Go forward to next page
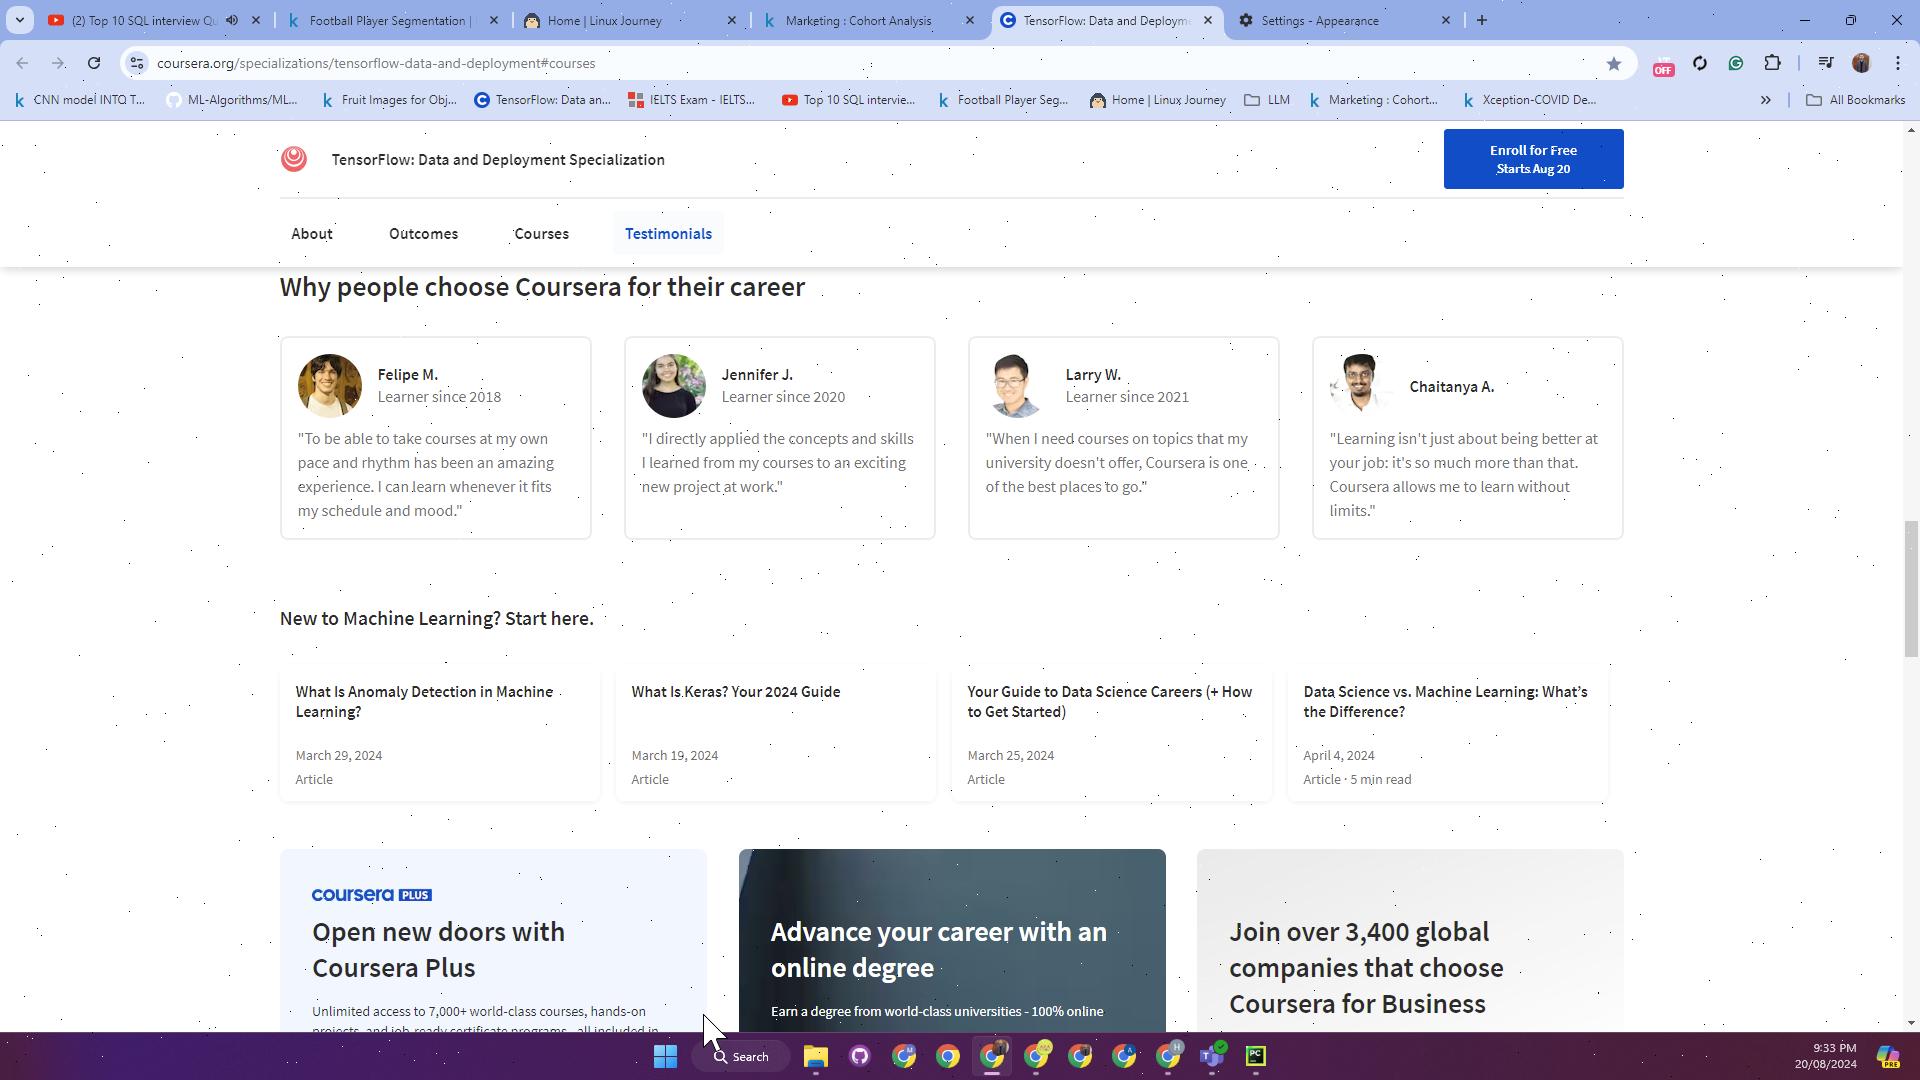The image size is (1920, 1080). (x=58, y=63)
